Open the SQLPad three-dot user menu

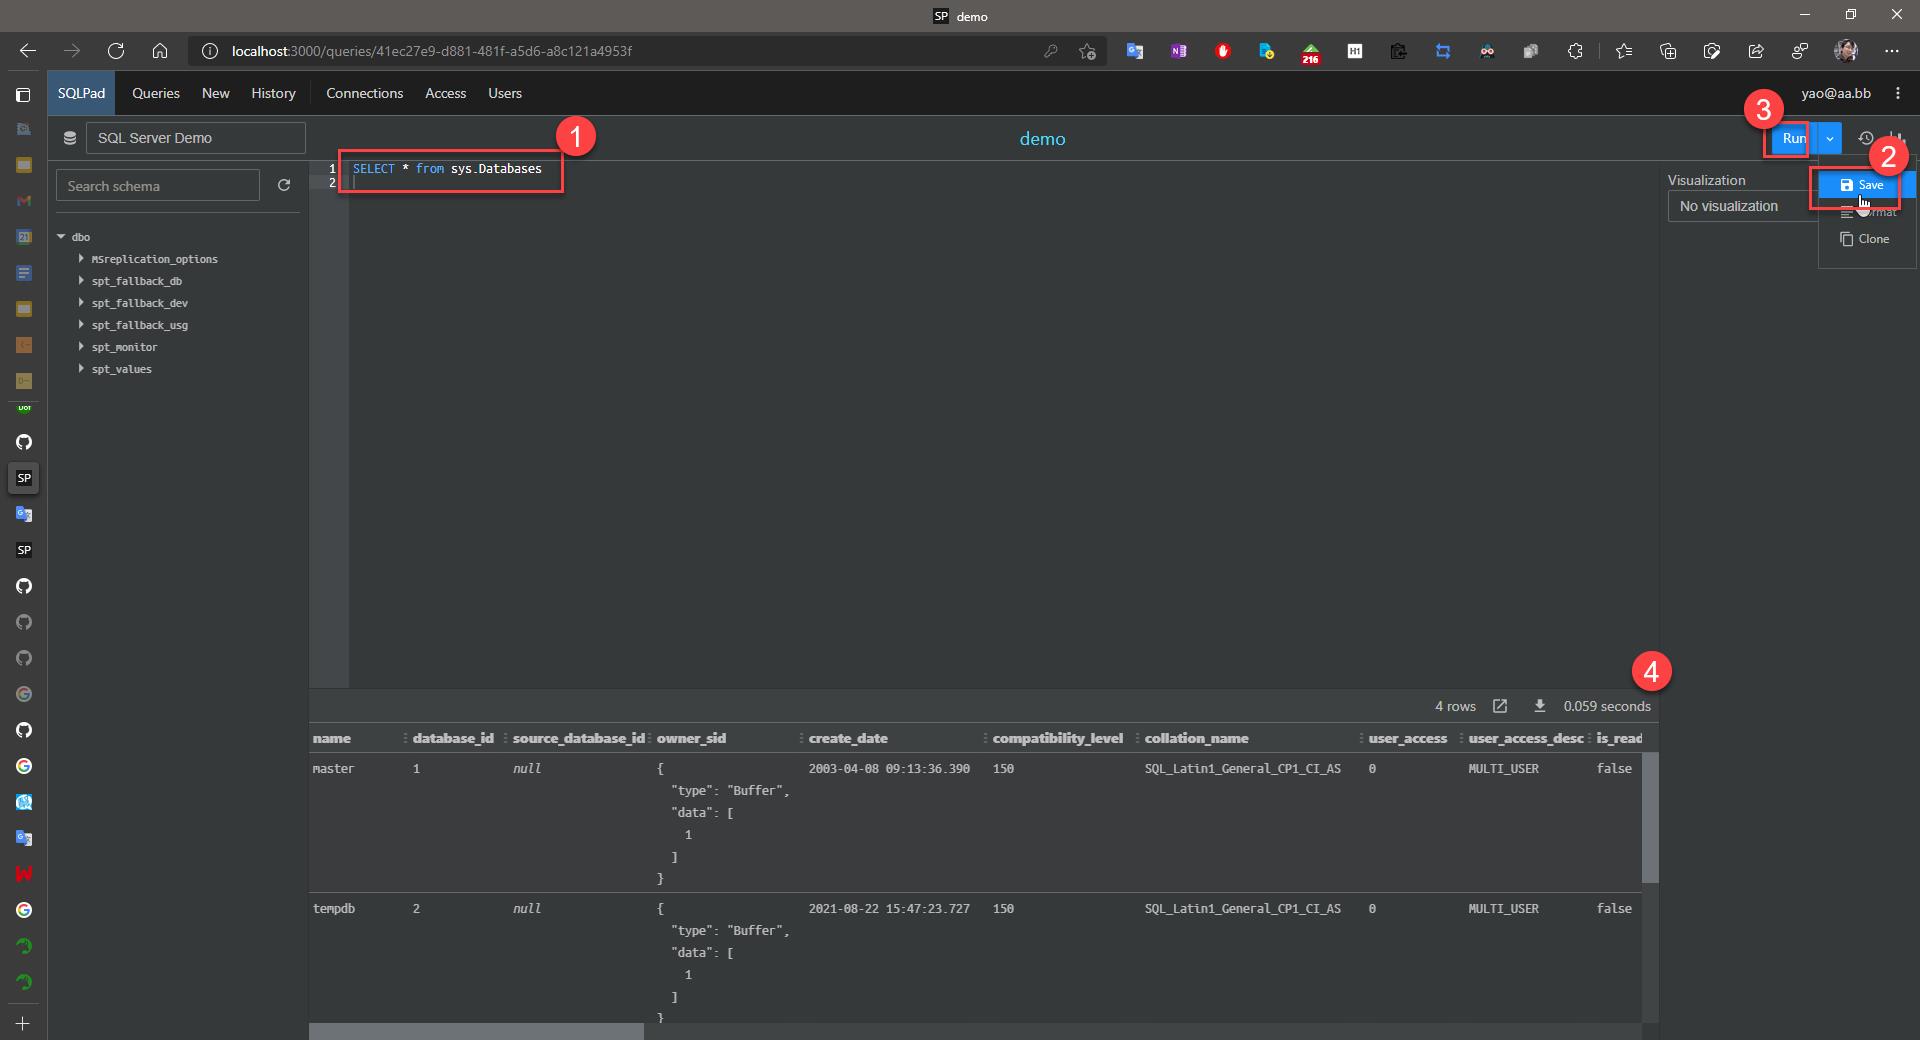pyautogui.click(x=1898, y=93)
